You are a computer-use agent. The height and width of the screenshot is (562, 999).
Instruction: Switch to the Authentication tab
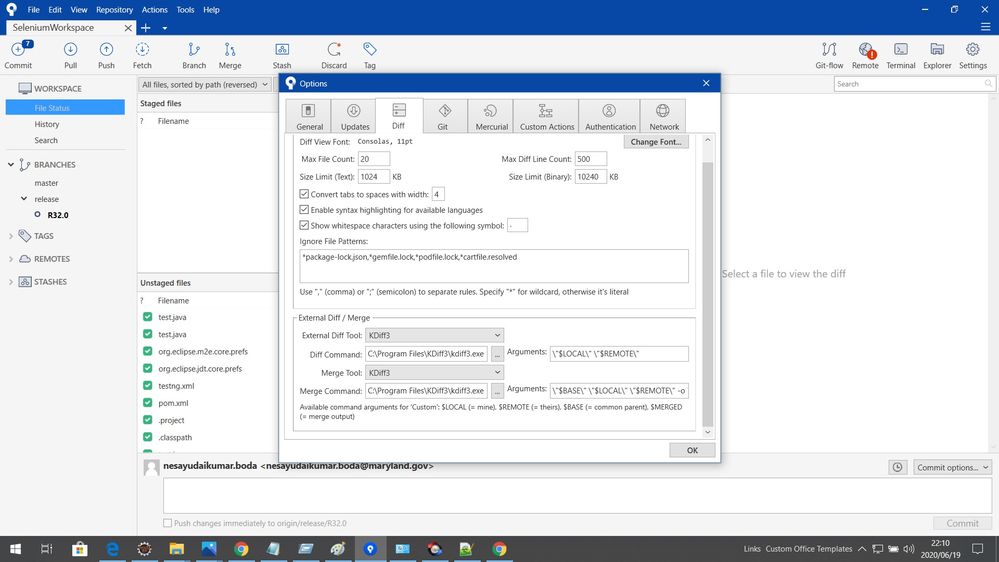610,117
